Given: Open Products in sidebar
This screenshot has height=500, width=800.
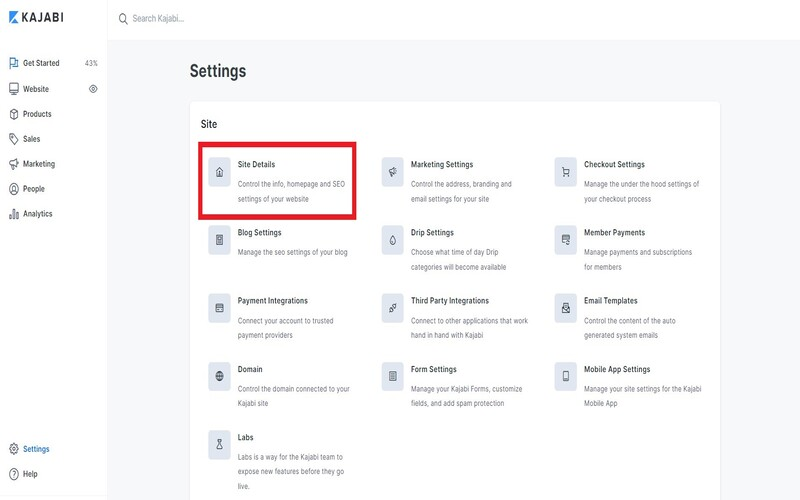Looking at the screenshot, I should coord(37,114).
